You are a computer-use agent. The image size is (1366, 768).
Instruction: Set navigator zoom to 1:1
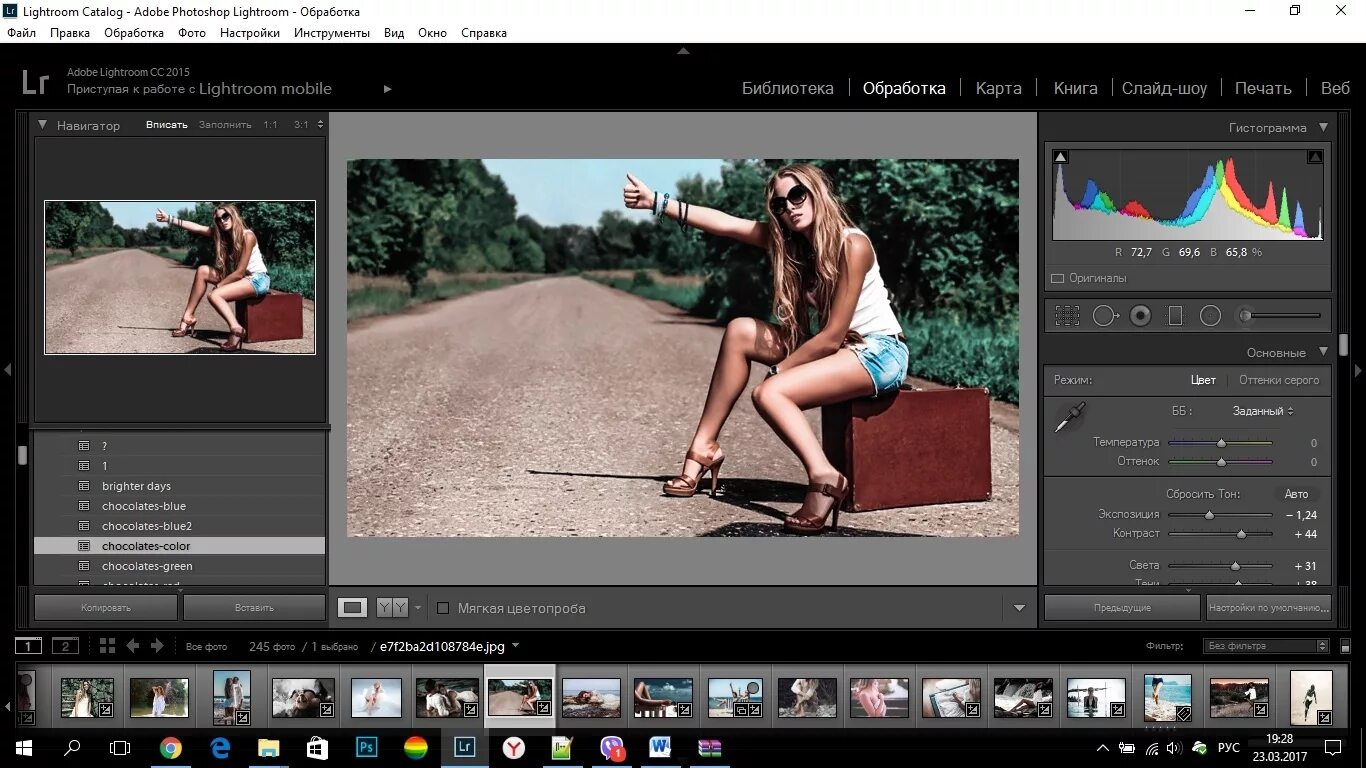[x=271, y=125]
